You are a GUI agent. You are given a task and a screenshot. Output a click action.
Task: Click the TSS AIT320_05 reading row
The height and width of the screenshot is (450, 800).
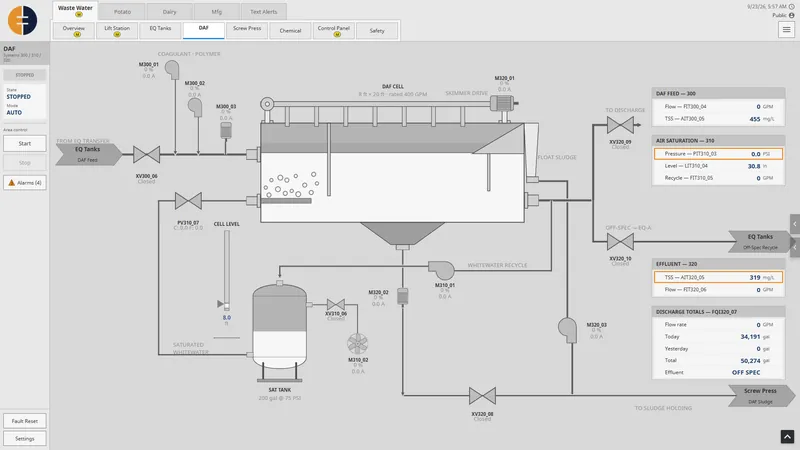(718, 277)
